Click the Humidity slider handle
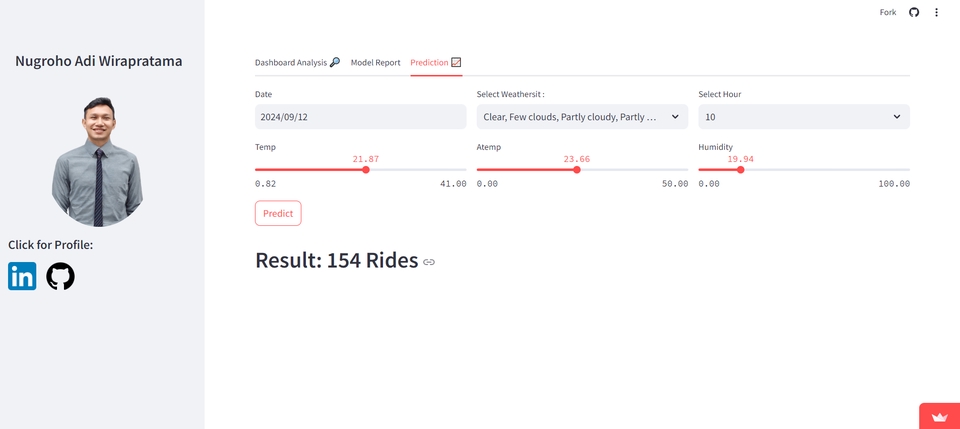 click(x=740, y=170)
